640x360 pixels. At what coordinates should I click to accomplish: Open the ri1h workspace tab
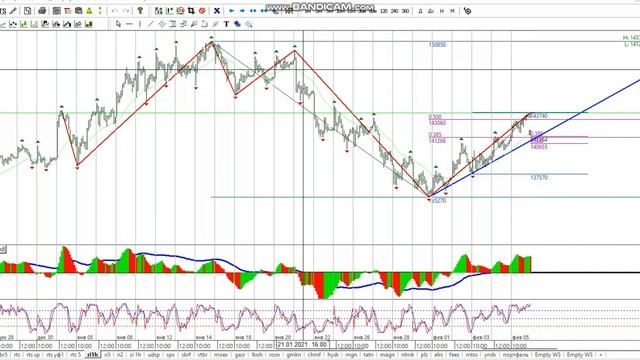click(93, 355)
